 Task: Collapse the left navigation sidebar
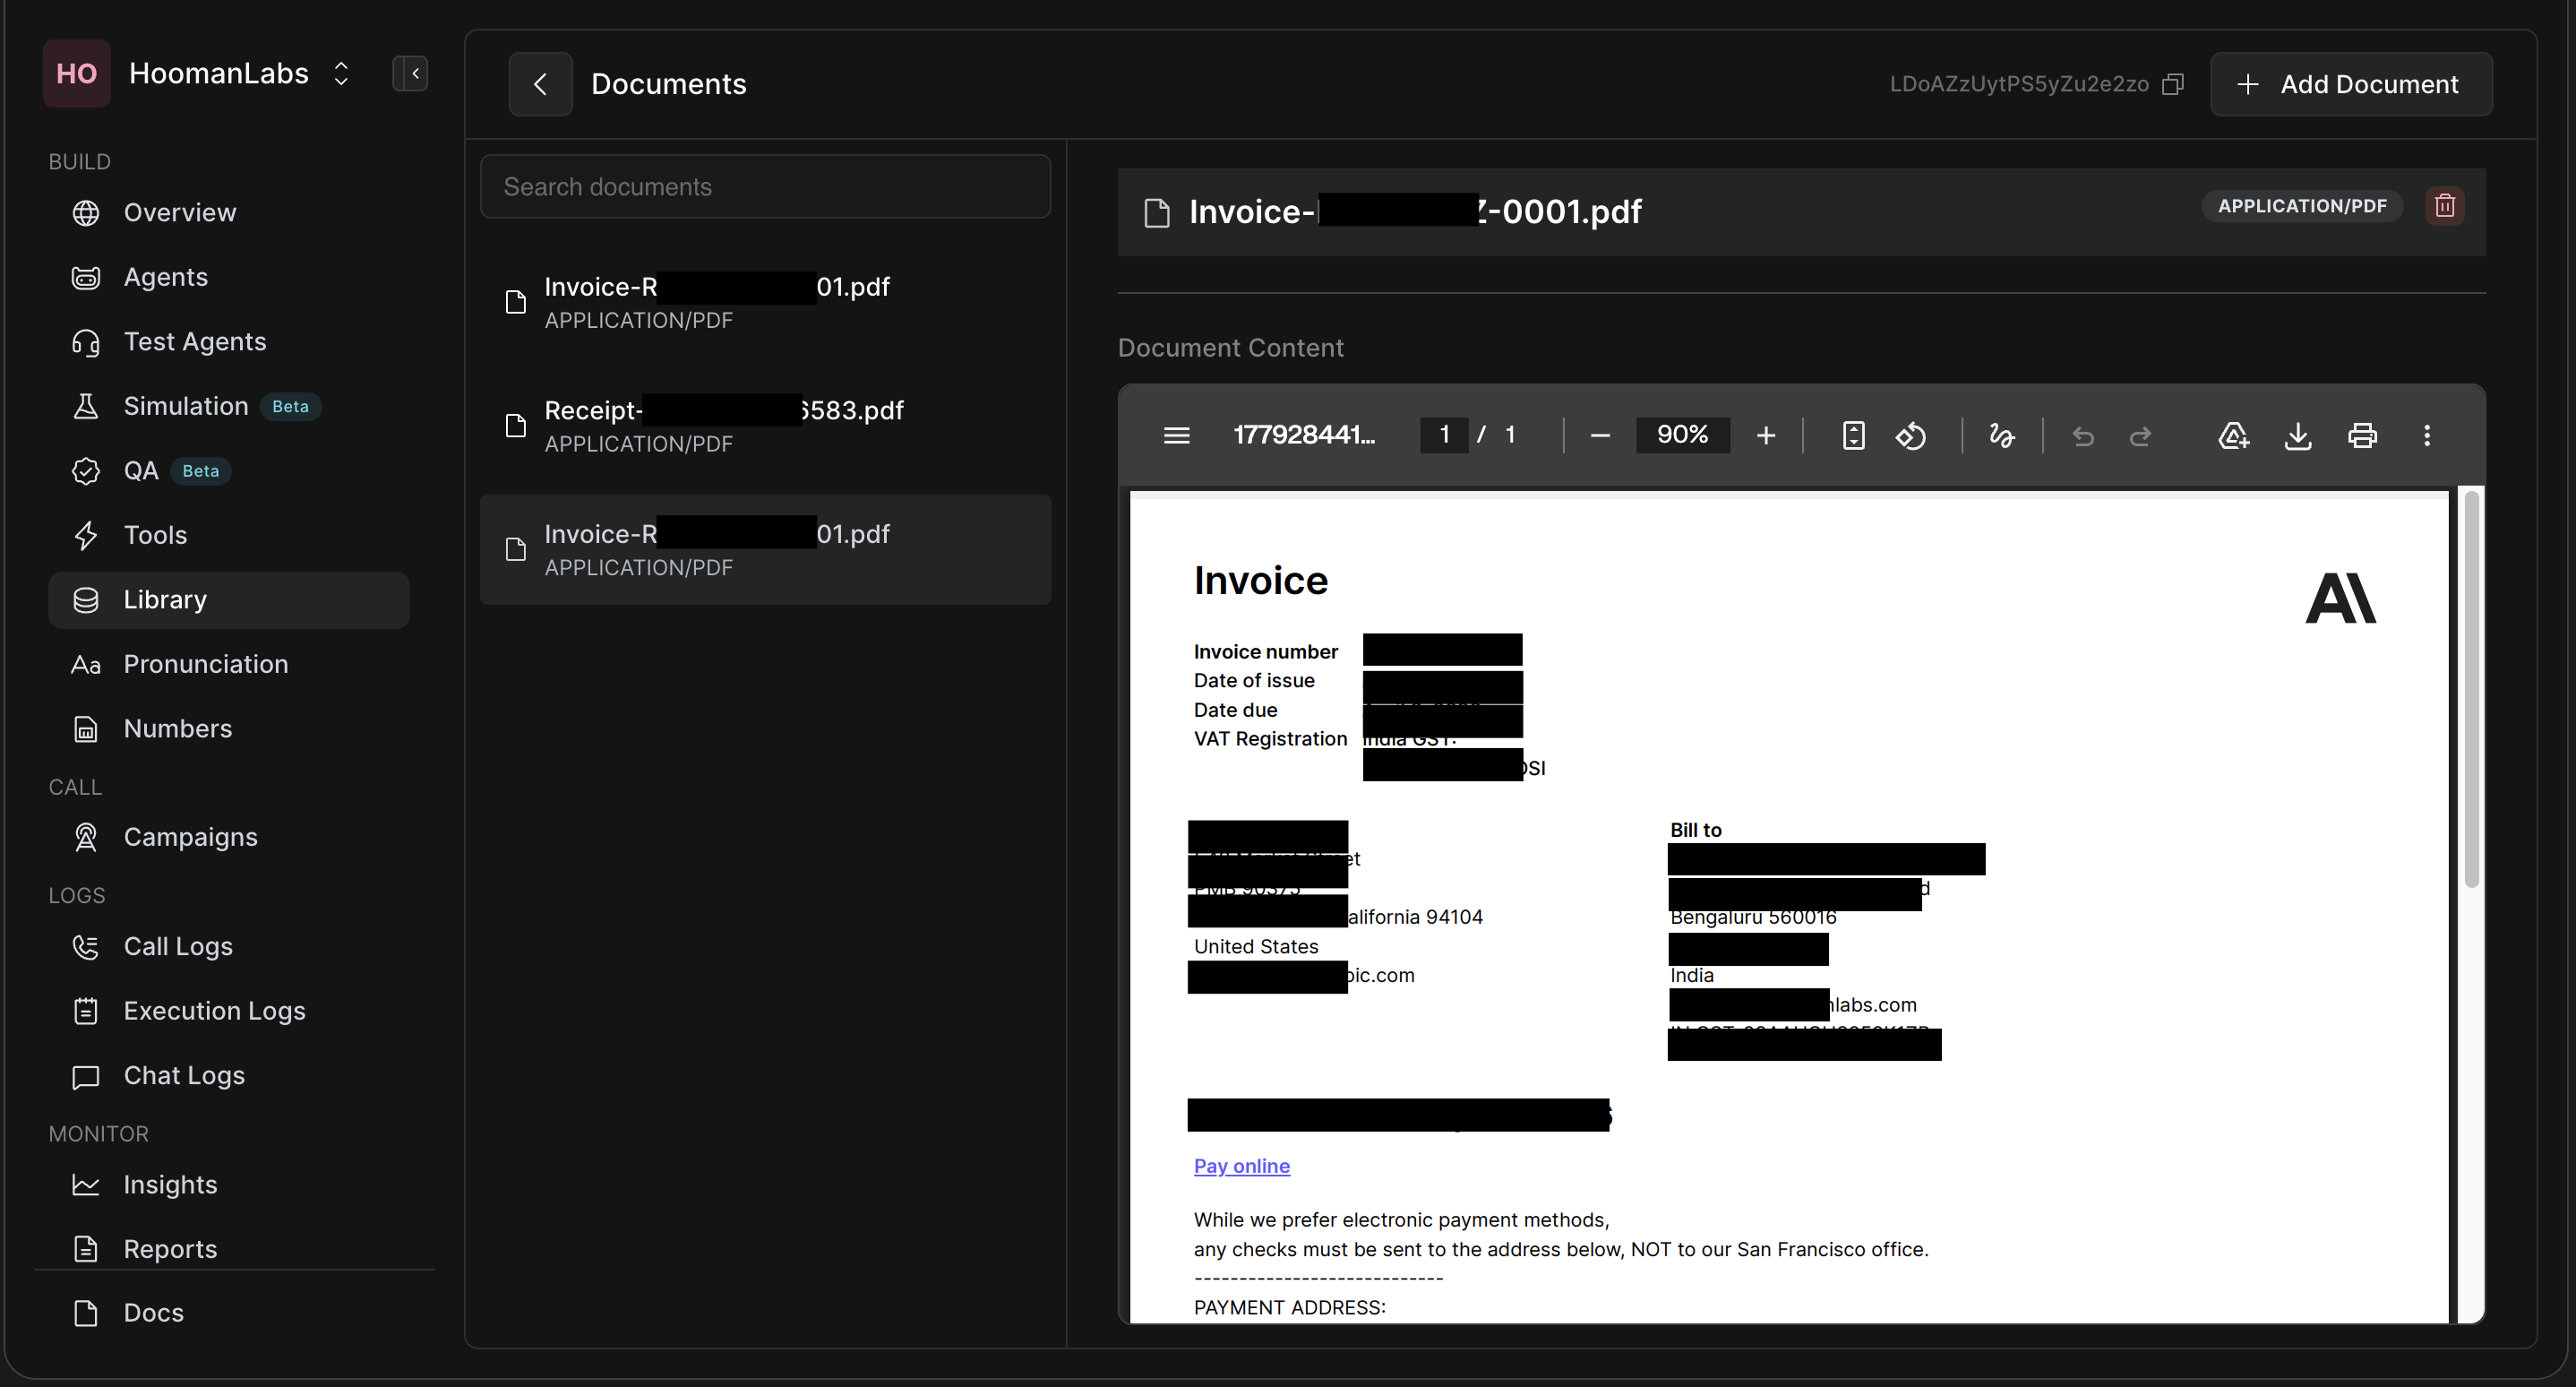pyautogui.click(x=410, y=73)
